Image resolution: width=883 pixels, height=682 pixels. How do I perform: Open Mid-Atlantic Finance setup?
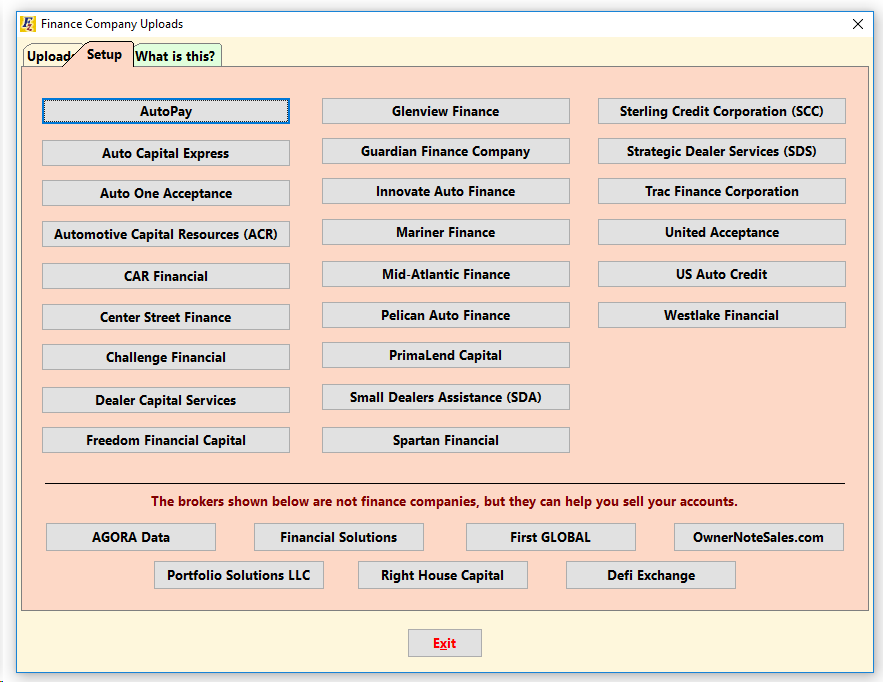click(x=446, y=274)
